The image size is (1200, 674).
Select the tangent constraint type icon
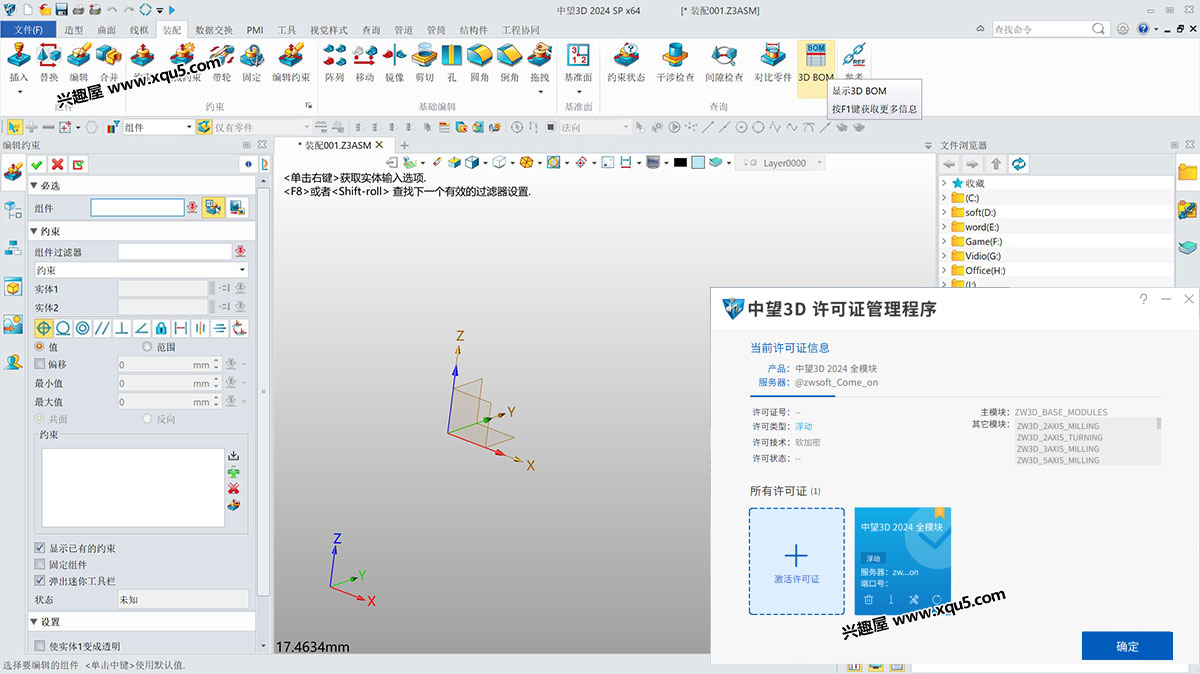[63, 328]
